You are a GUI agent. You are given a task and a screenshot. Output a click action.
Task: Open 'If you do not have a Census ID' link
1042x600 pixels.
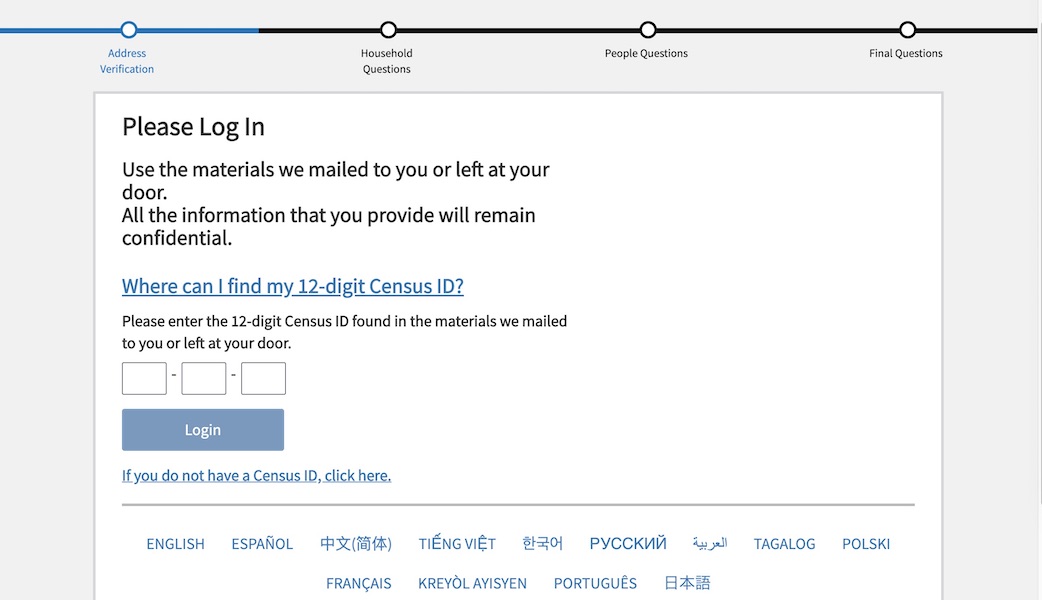point(257,476)
